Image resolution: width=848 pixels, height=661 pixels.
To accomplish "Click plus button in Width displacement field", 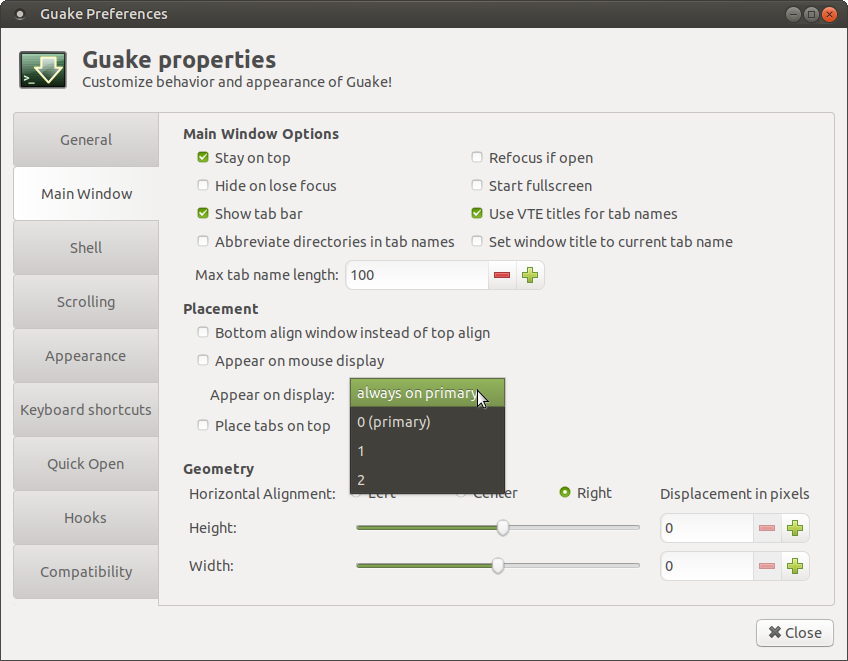I will (x=795, y=566).
